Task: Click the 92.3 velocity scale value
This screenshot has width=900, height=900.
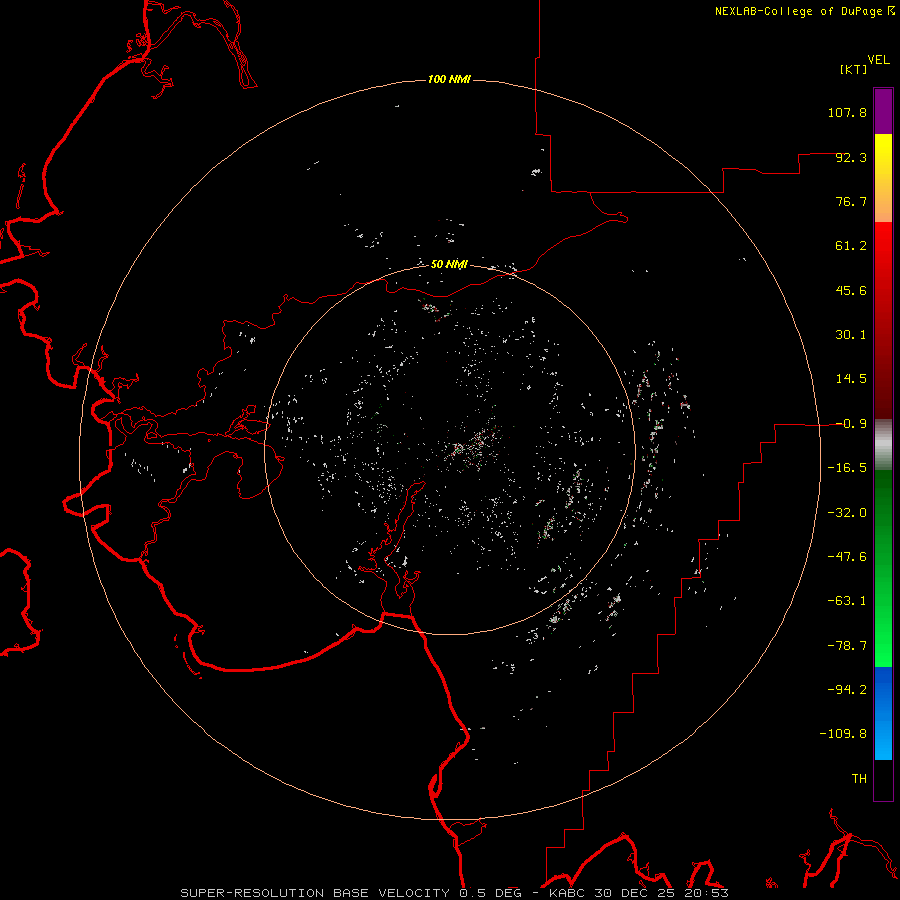Action: (851, 157)
